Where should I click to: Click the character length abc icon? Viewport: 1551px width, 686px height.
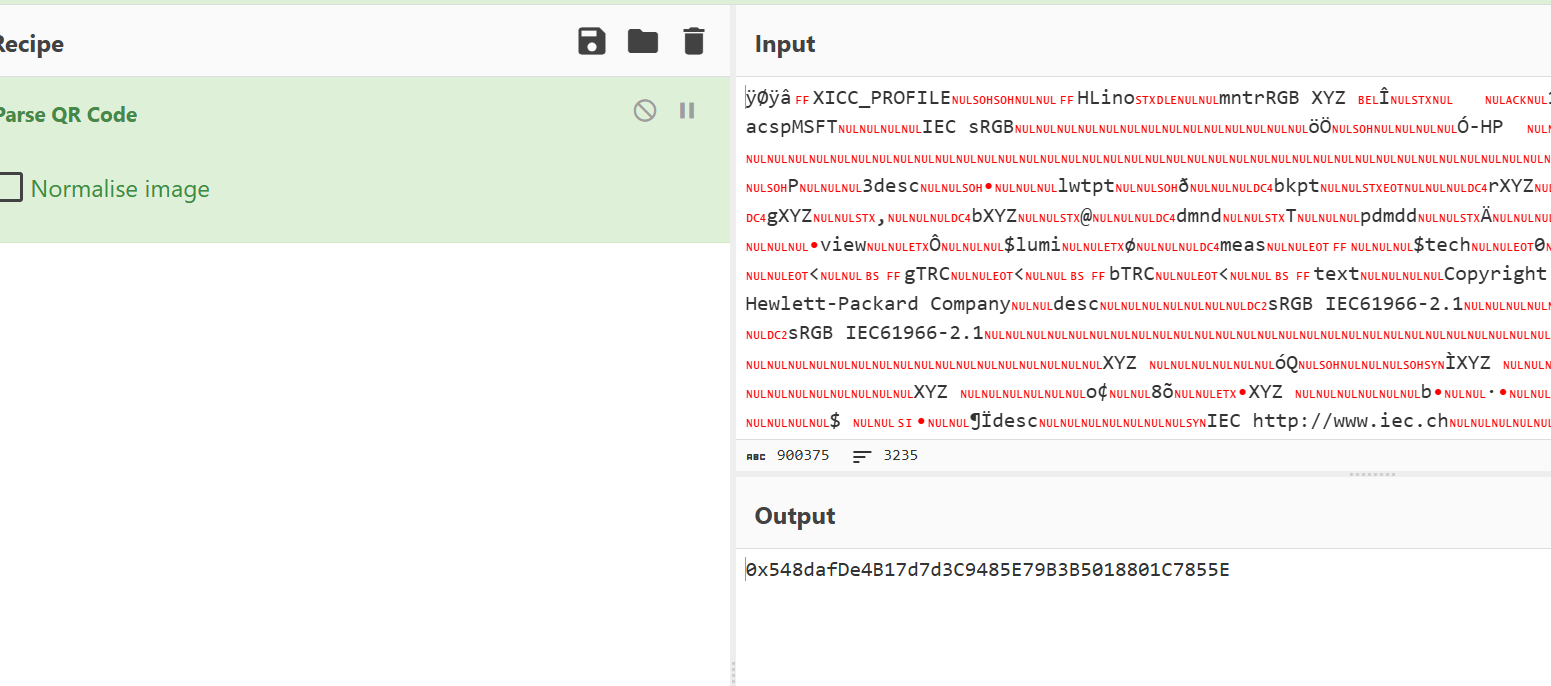click(x=756, y=456)
